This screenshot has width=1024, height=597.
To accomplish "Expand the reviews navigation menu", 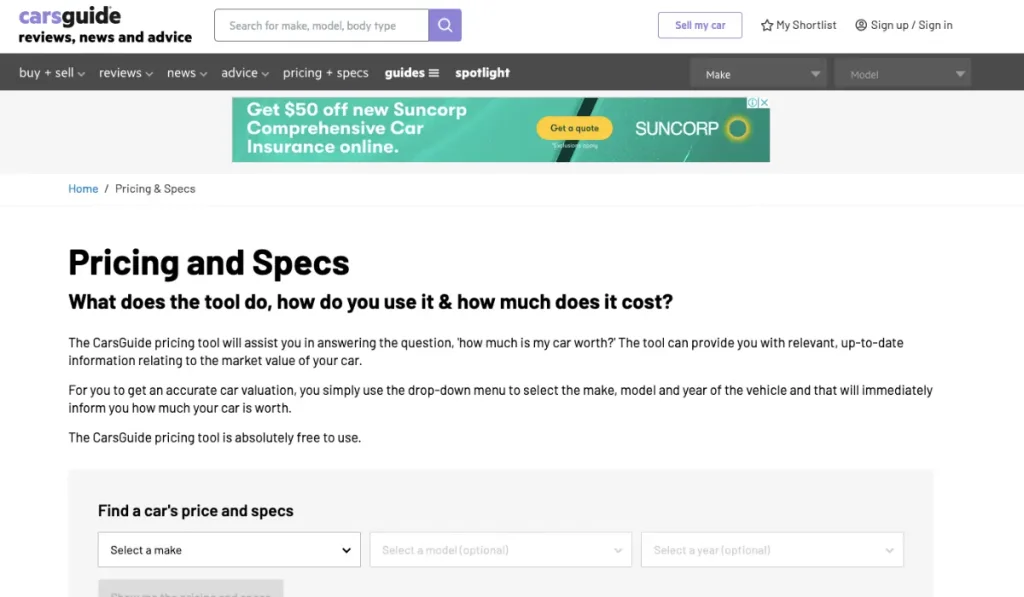I will click(x=126, y=73).
